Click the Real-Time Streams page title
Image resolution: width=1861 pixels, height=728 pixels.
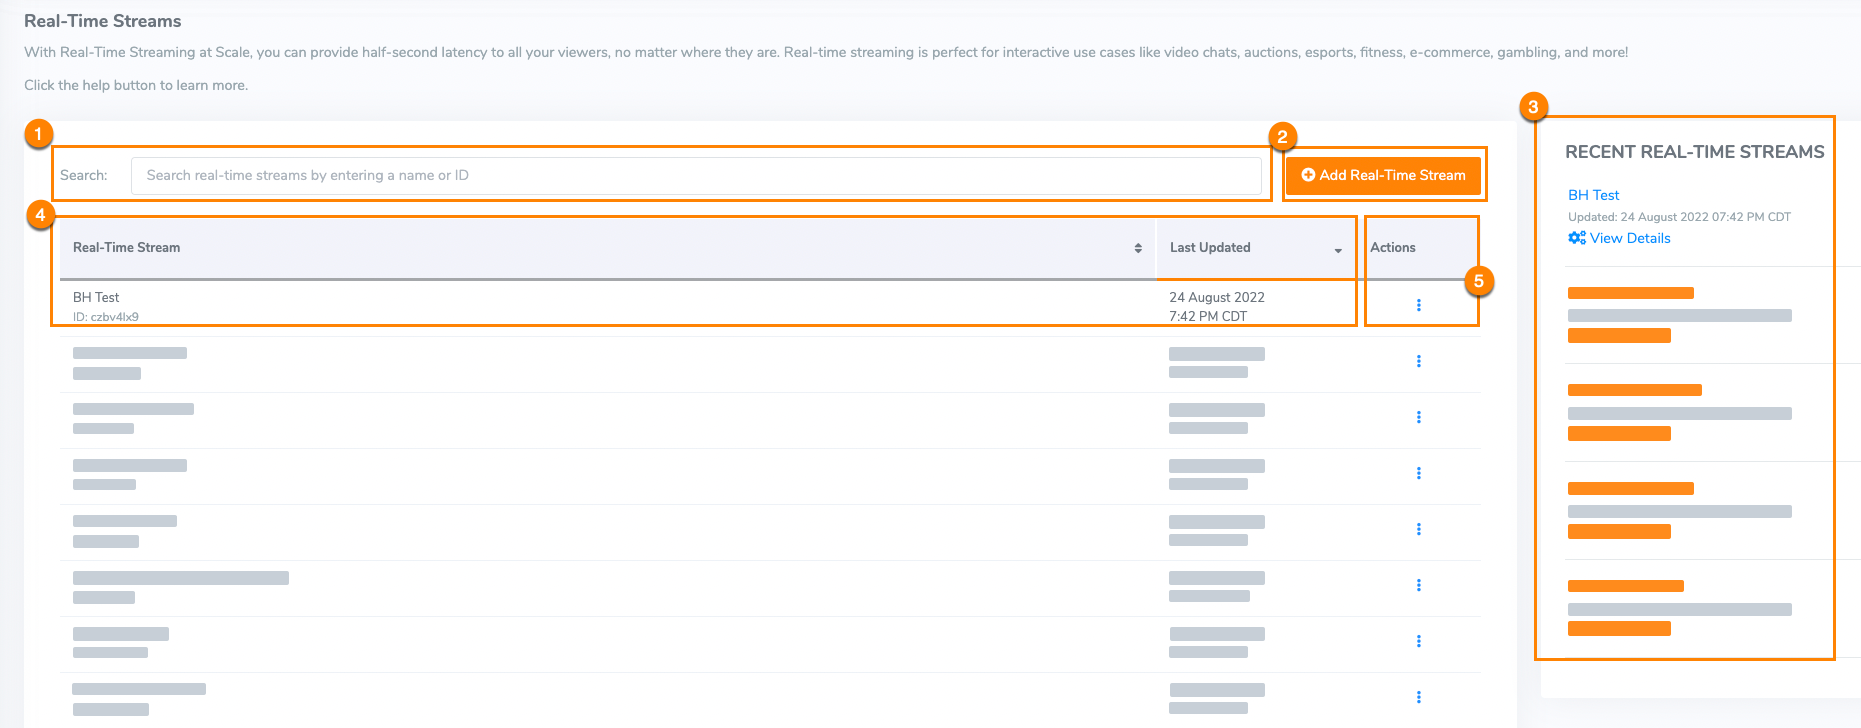click(x=103, y=21)
